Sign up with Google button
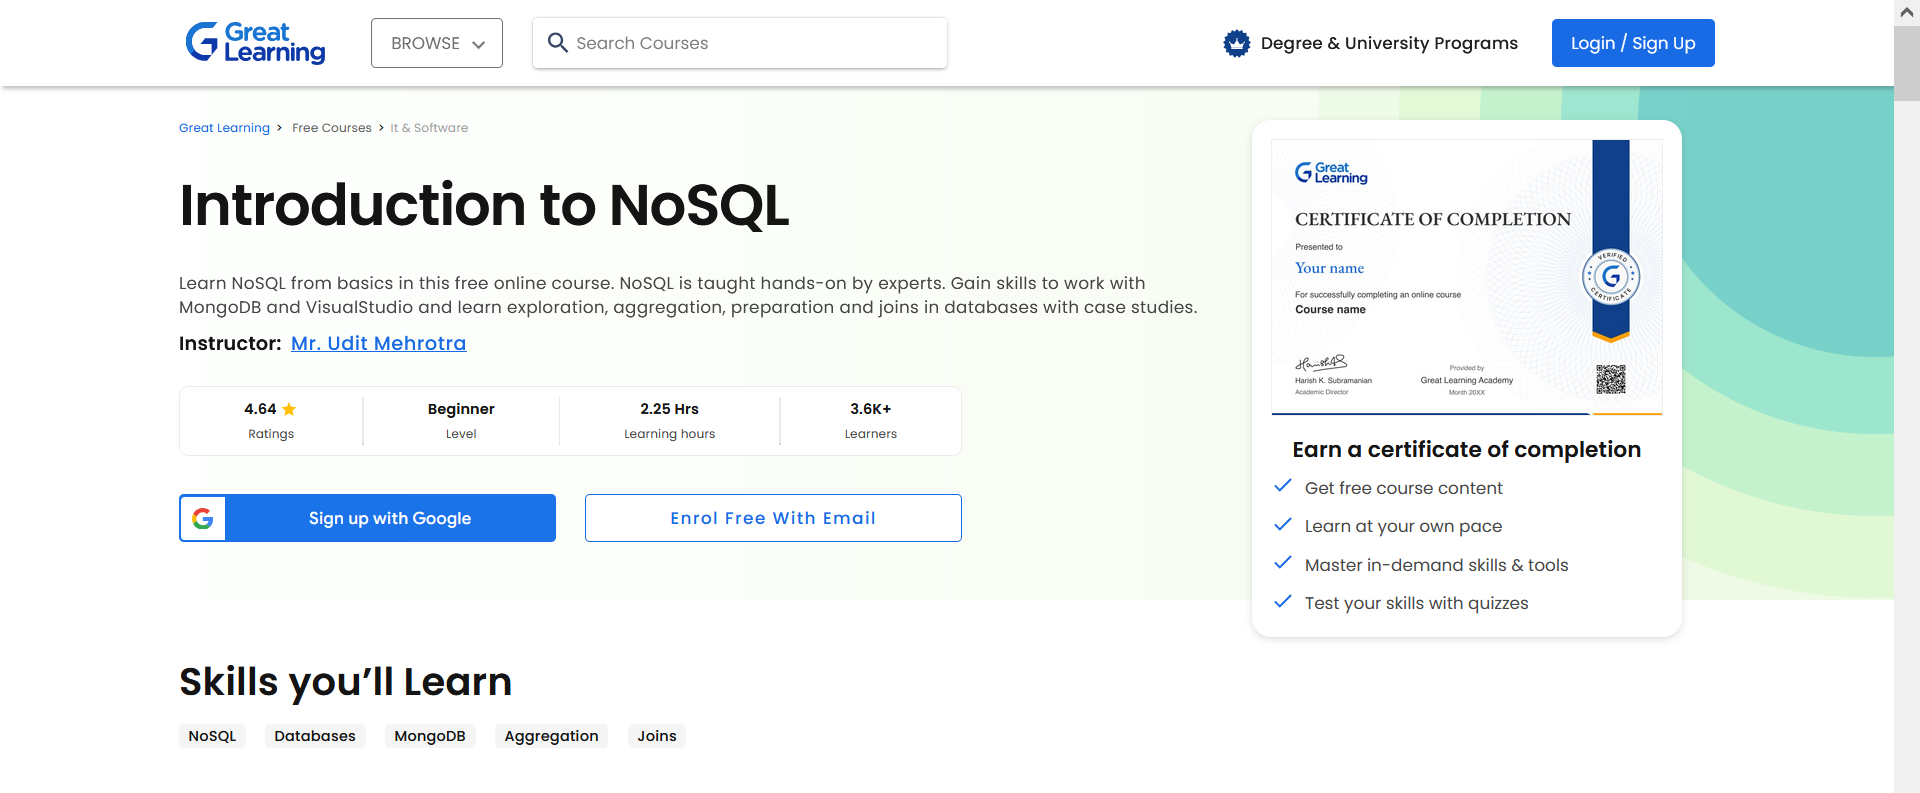Screen dimensions: 1920x793 point(389,518)
